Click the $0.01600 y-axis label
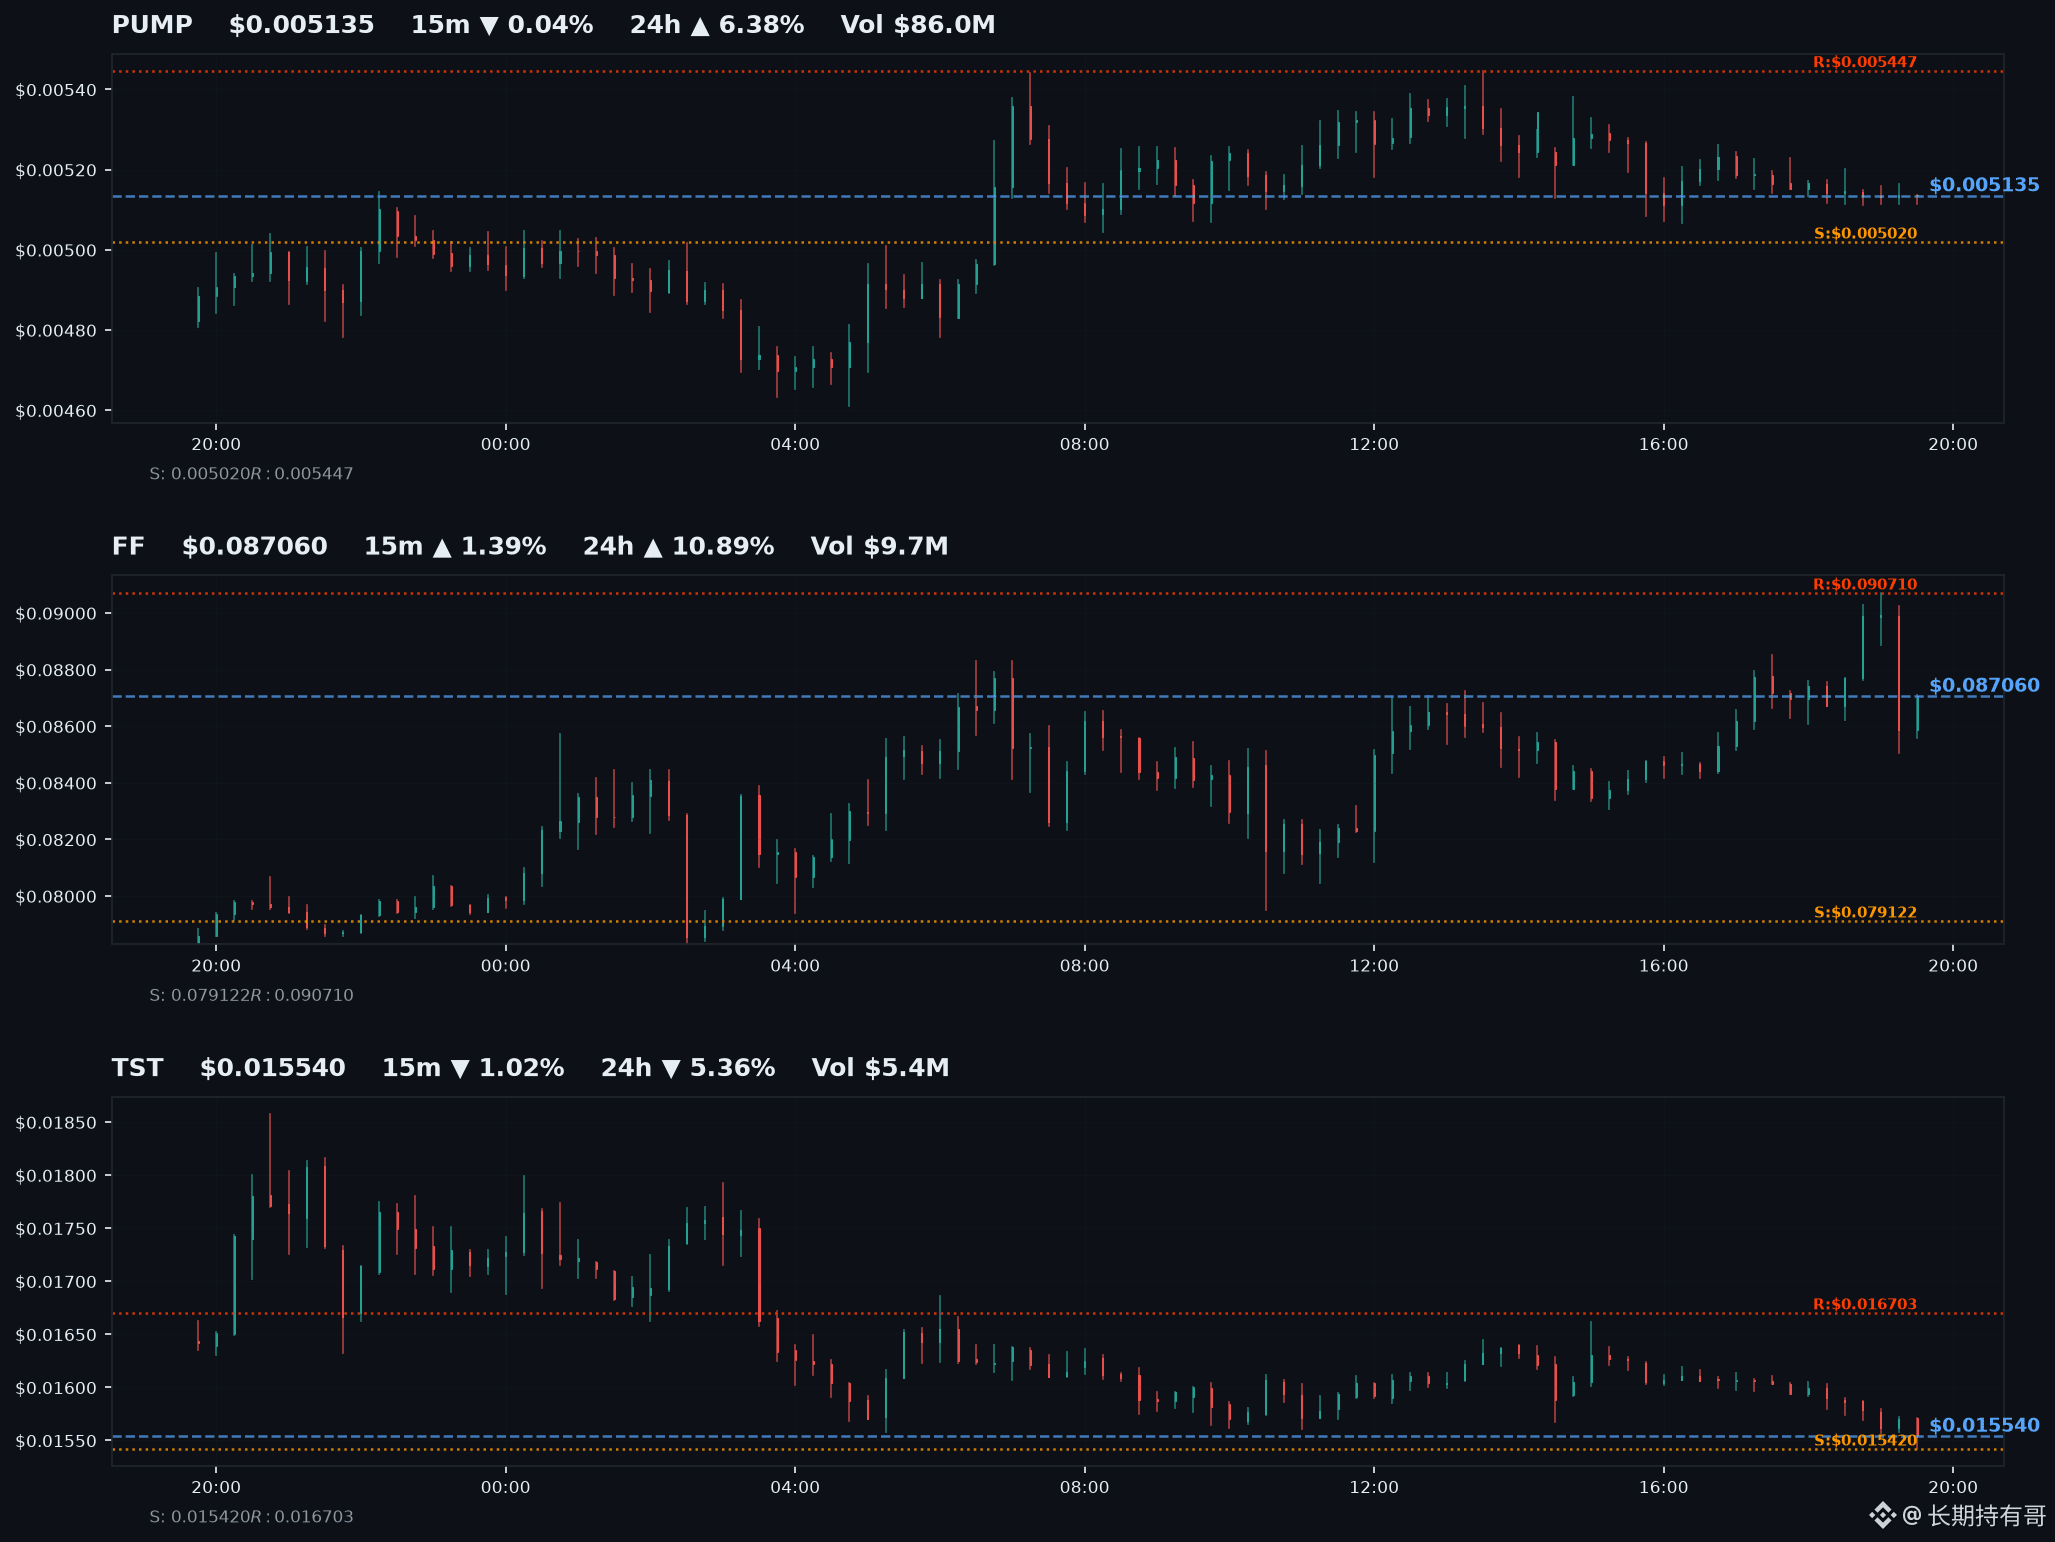2055x1542 pixels. coord(57,1388)
